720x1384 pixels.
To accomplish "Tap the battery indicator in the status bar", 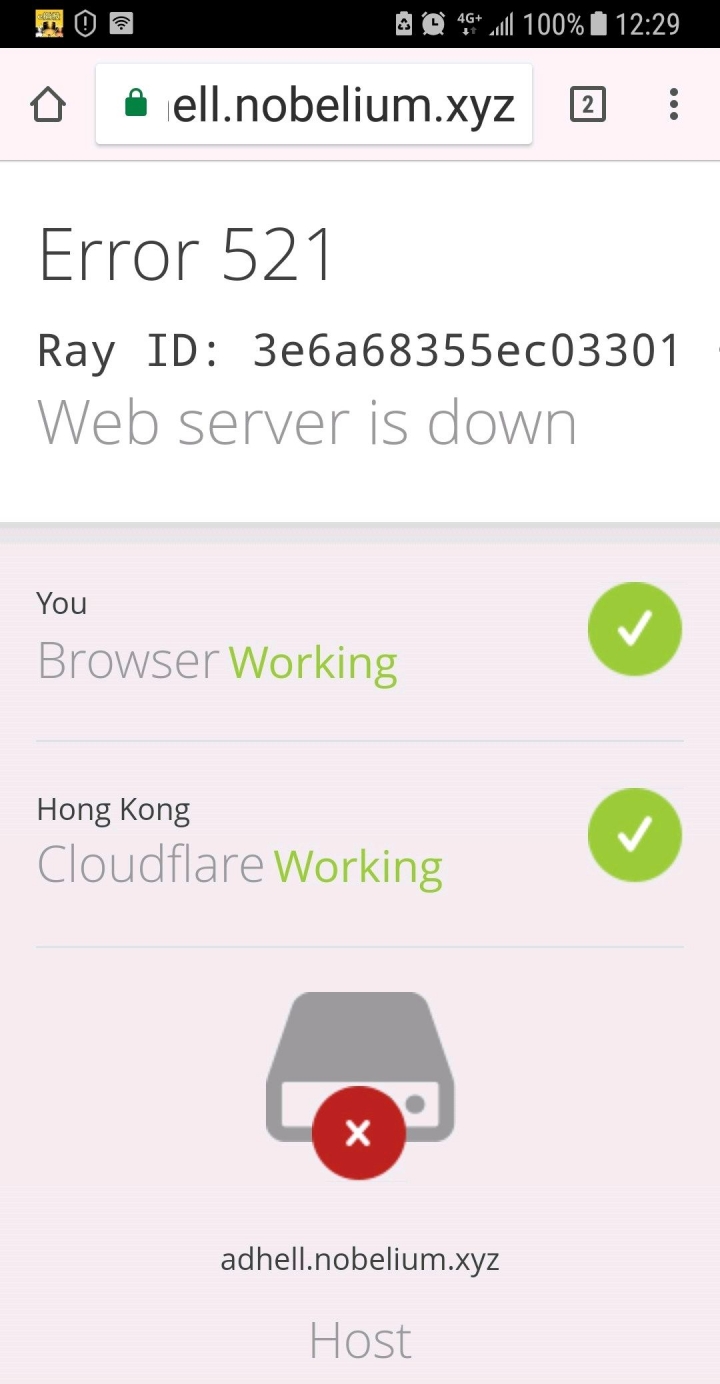I will tap(598, 24).
